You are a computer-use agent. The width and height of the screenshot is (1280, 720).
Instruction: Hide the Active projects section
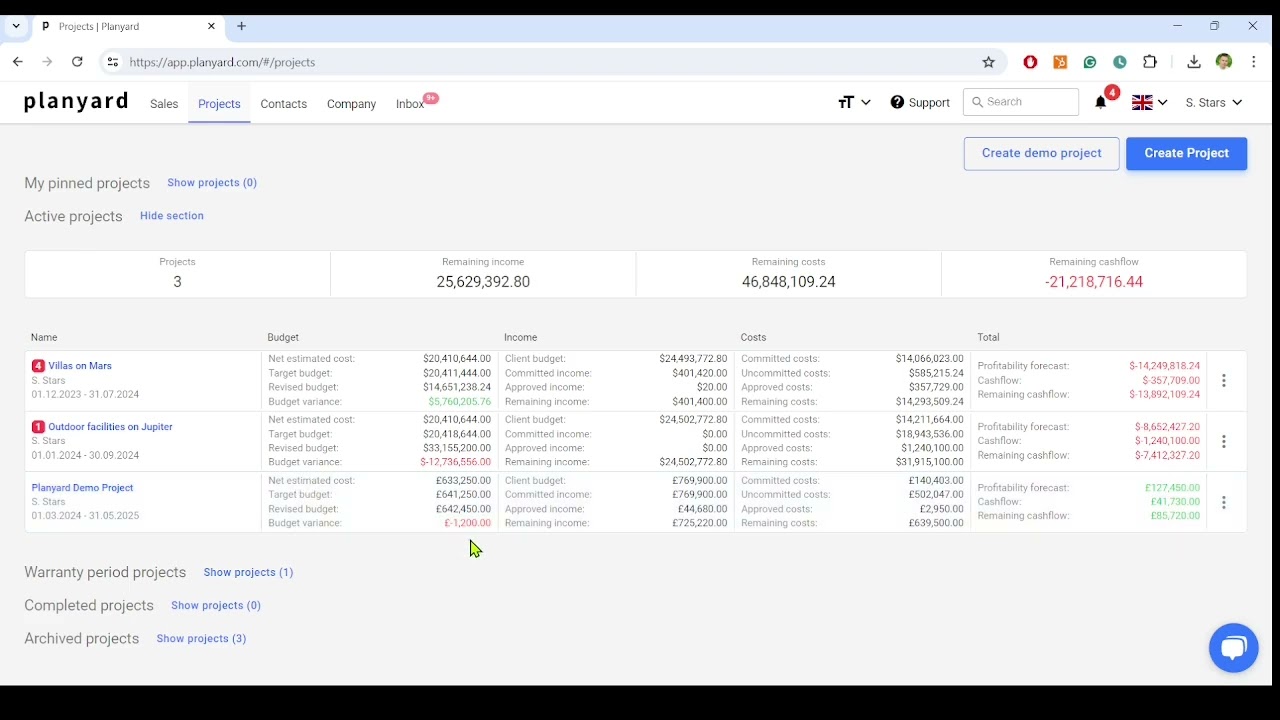172,216
